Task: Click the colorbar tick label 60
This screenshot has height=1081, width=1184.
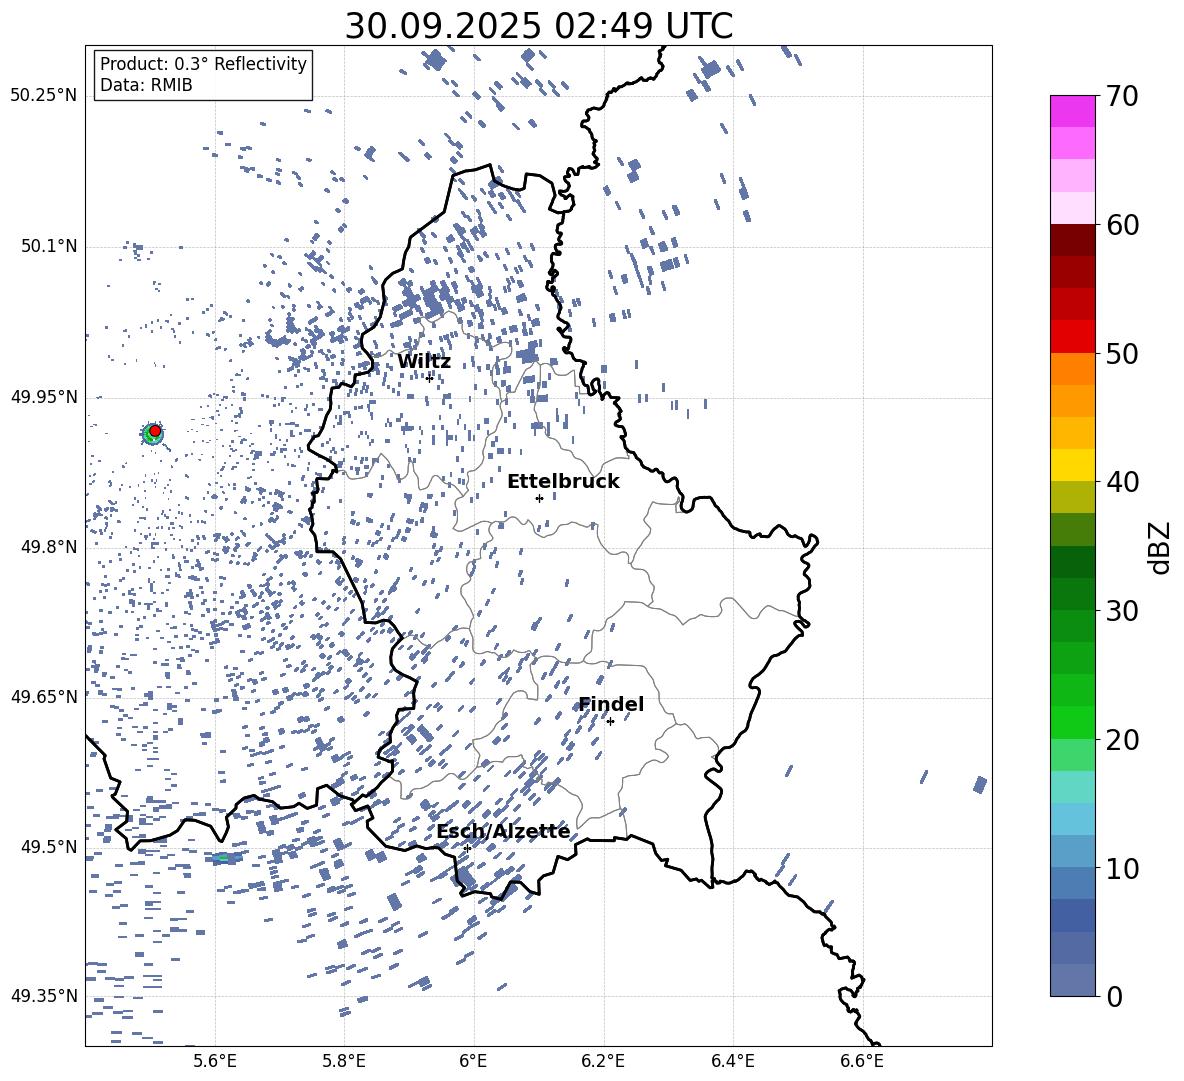Action: click(1122, 225)
